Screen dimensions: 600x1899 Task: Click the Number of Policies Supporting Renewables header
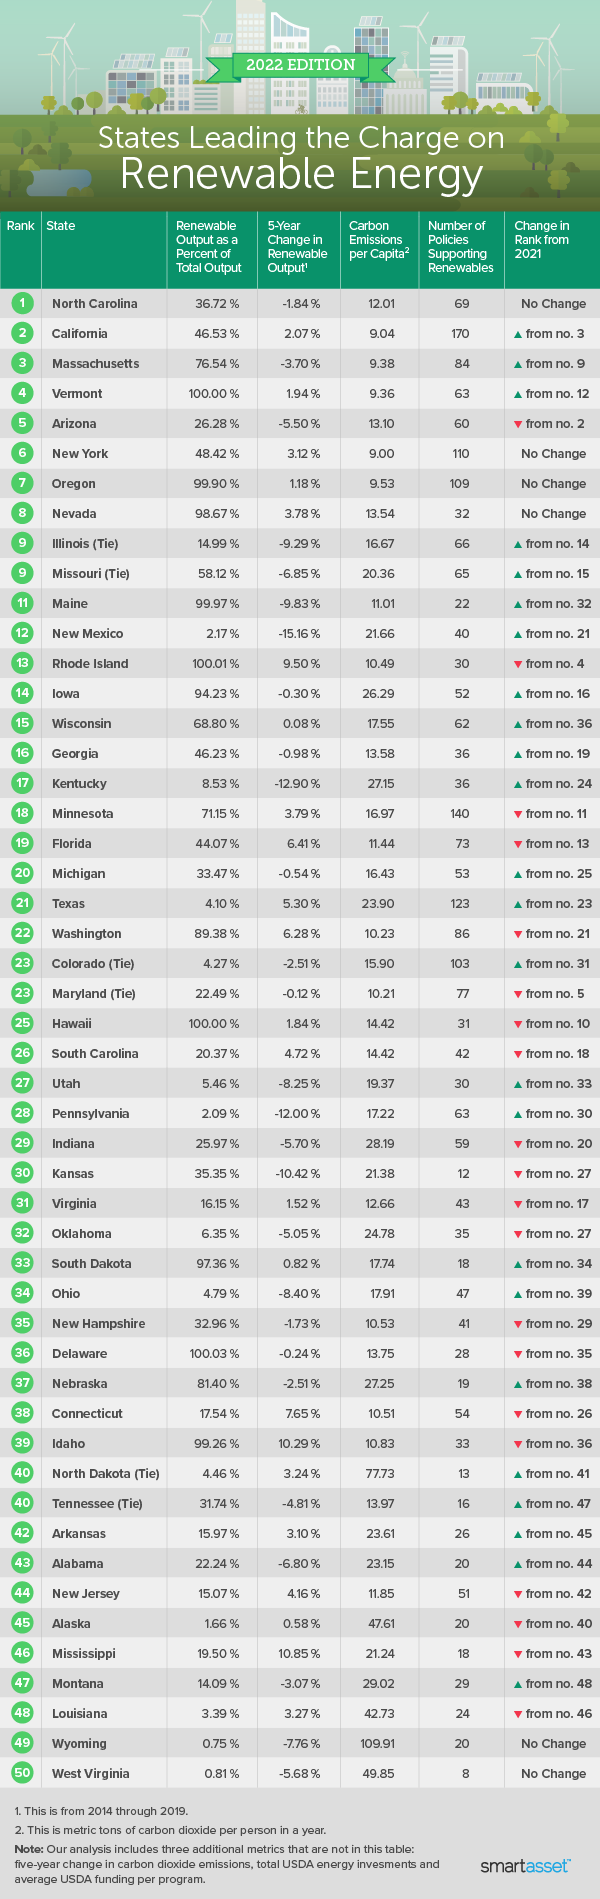click(460, 247)
